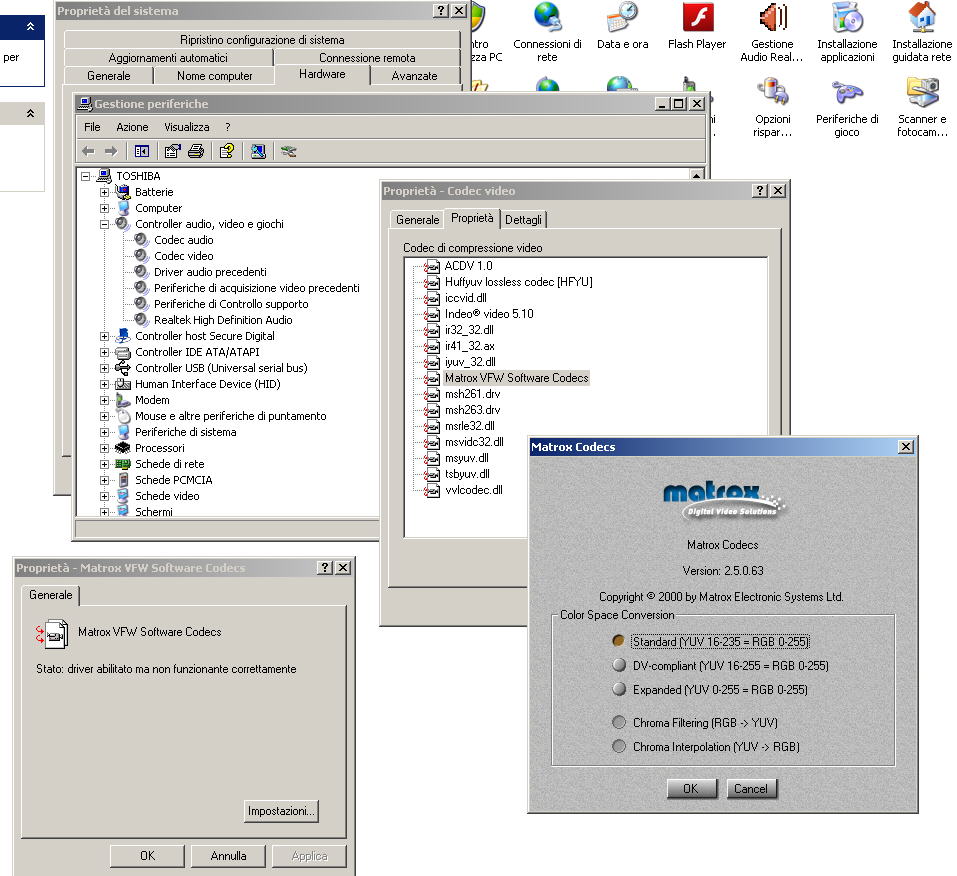The height and width of the screenshot is (876, 957).
Task: Collapse Controller audio, video e giochi node
Action: point(104,224)
